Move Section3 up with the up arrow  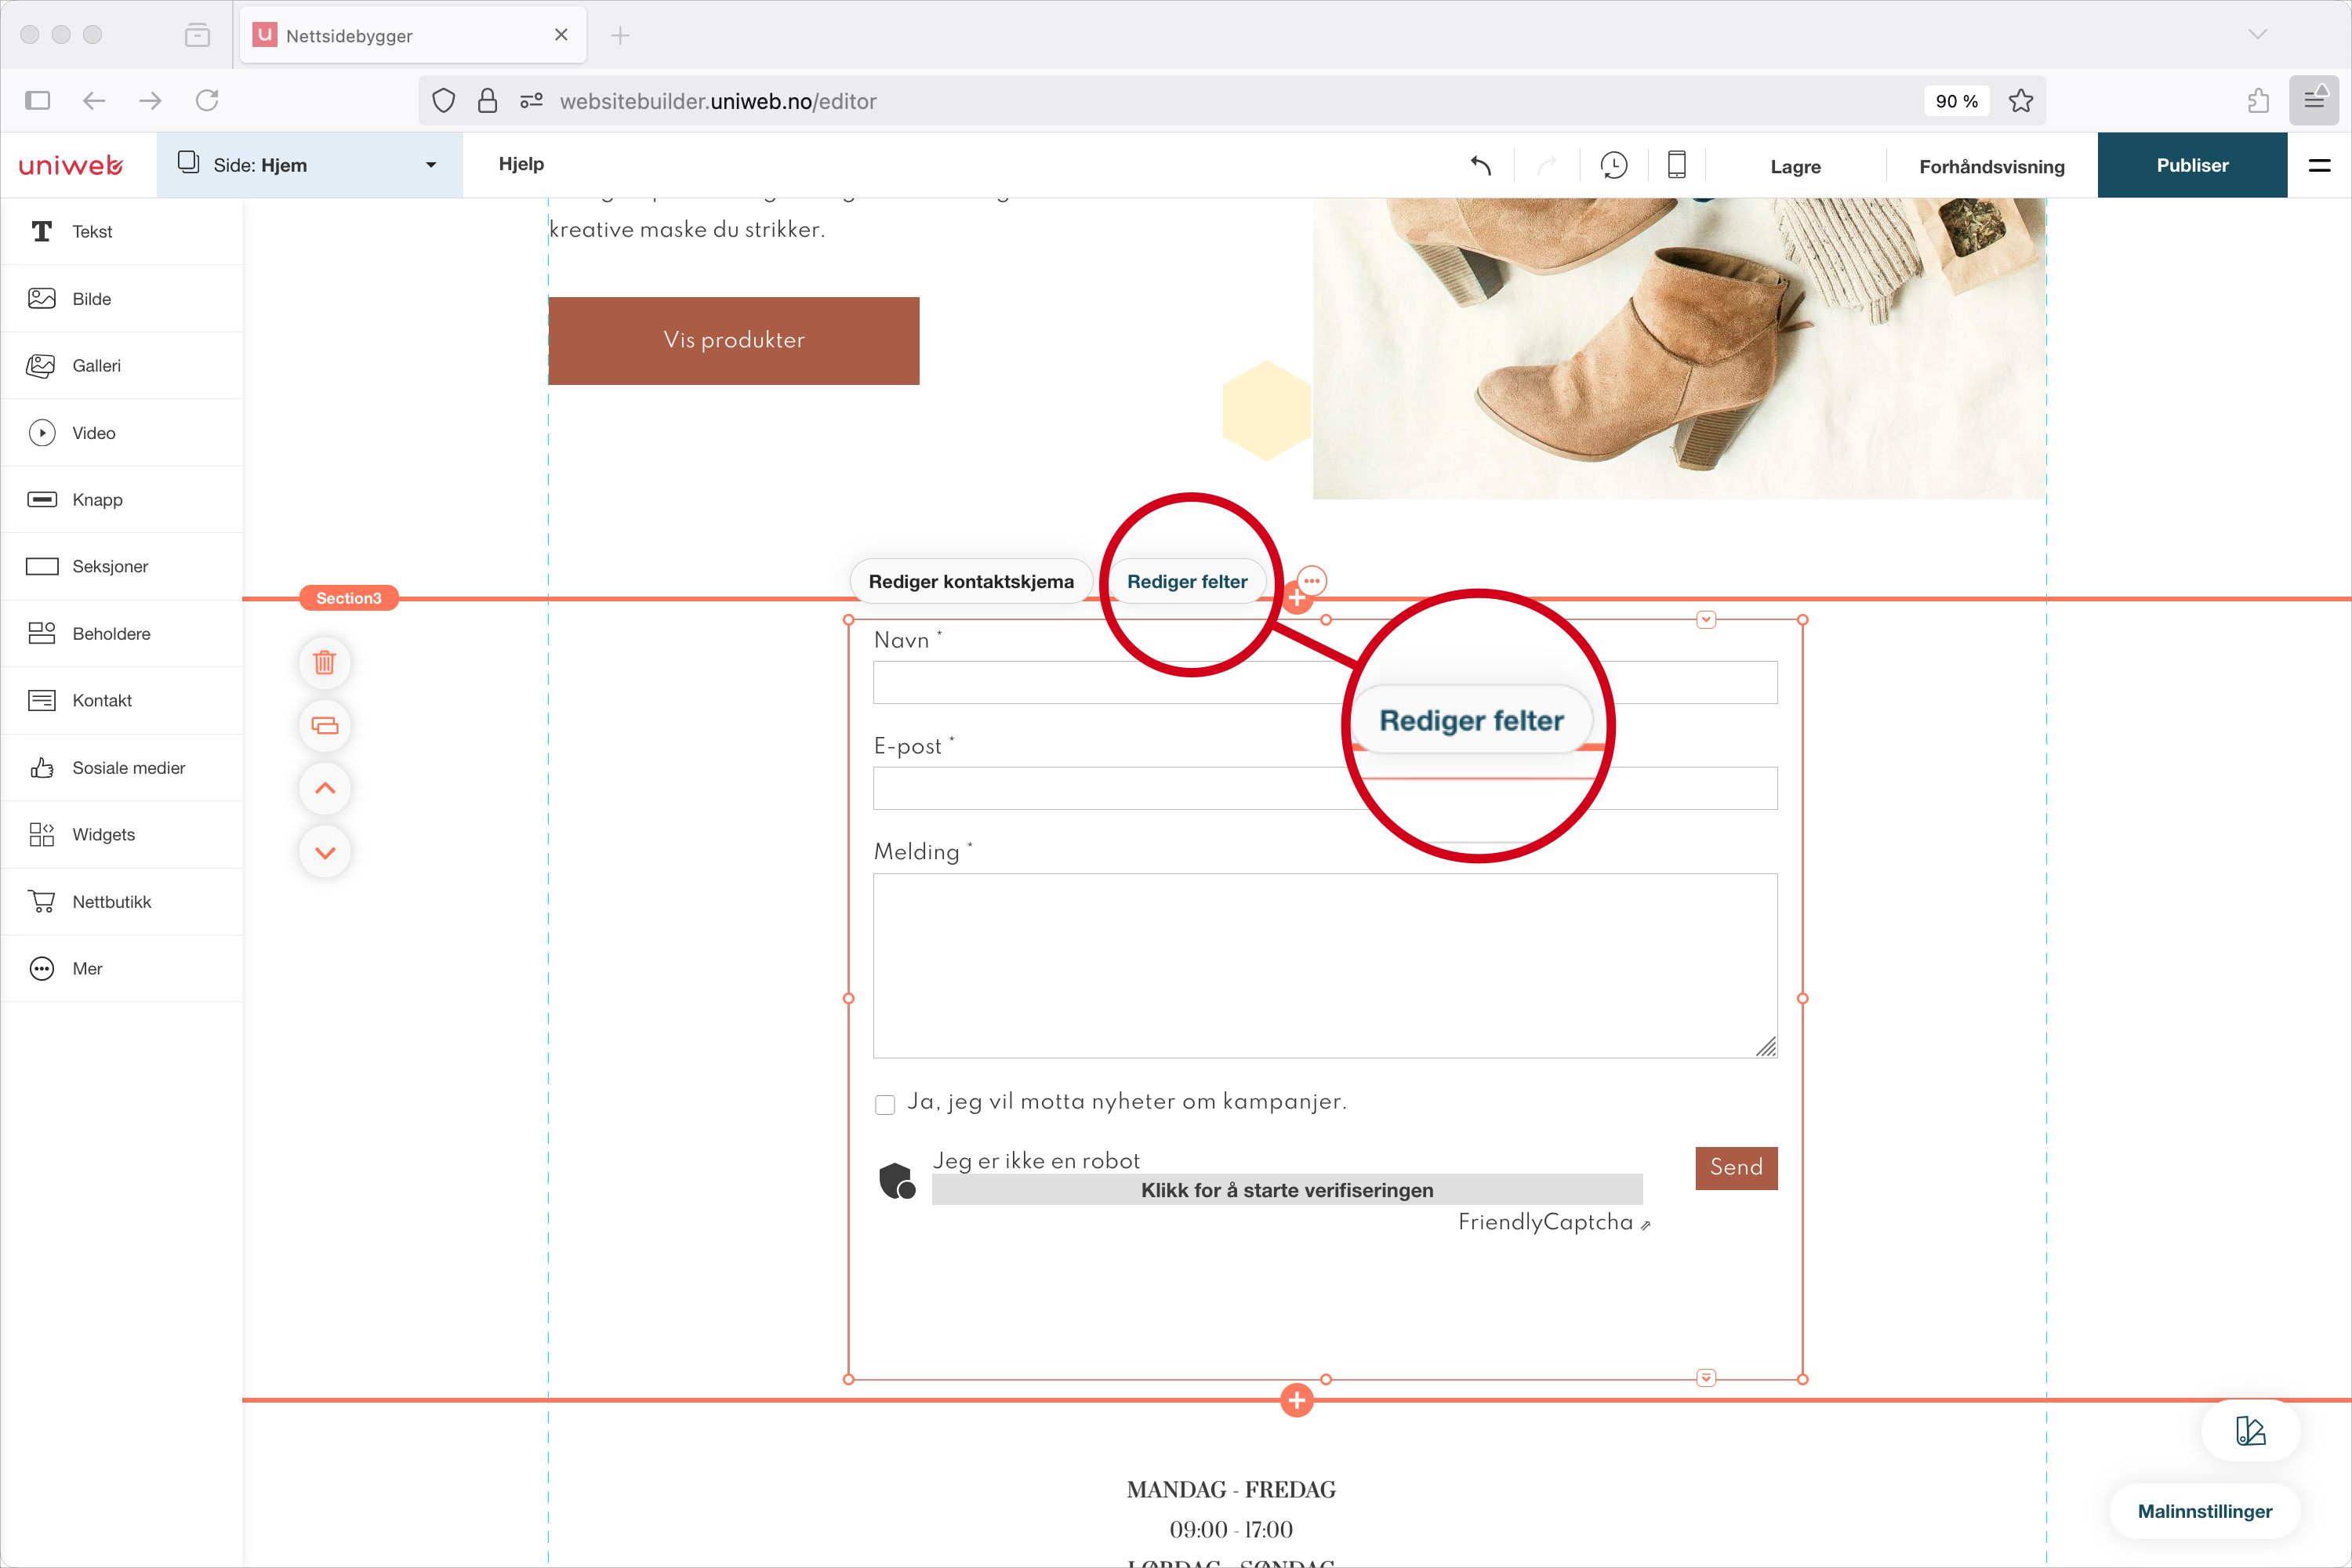(325, 788)
